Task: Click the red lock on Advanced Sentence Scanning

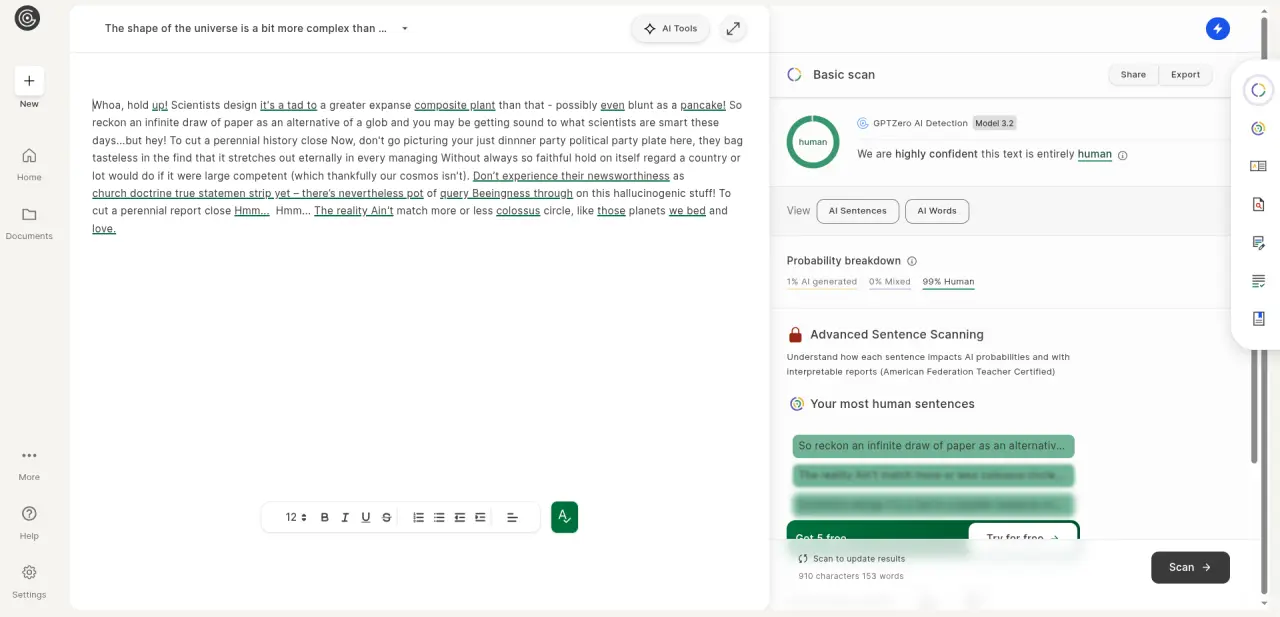Action: point(795,335)
